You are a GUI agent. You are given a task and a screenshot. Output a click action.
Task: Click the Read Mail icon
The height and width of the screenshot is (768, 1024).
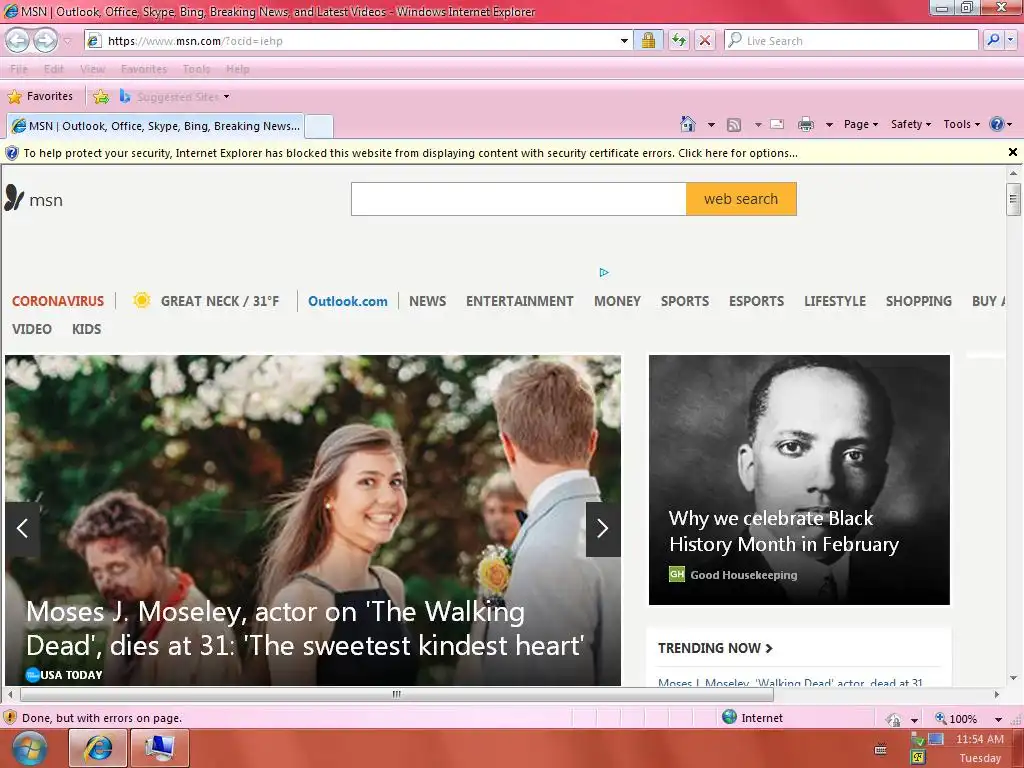(777, 124)
